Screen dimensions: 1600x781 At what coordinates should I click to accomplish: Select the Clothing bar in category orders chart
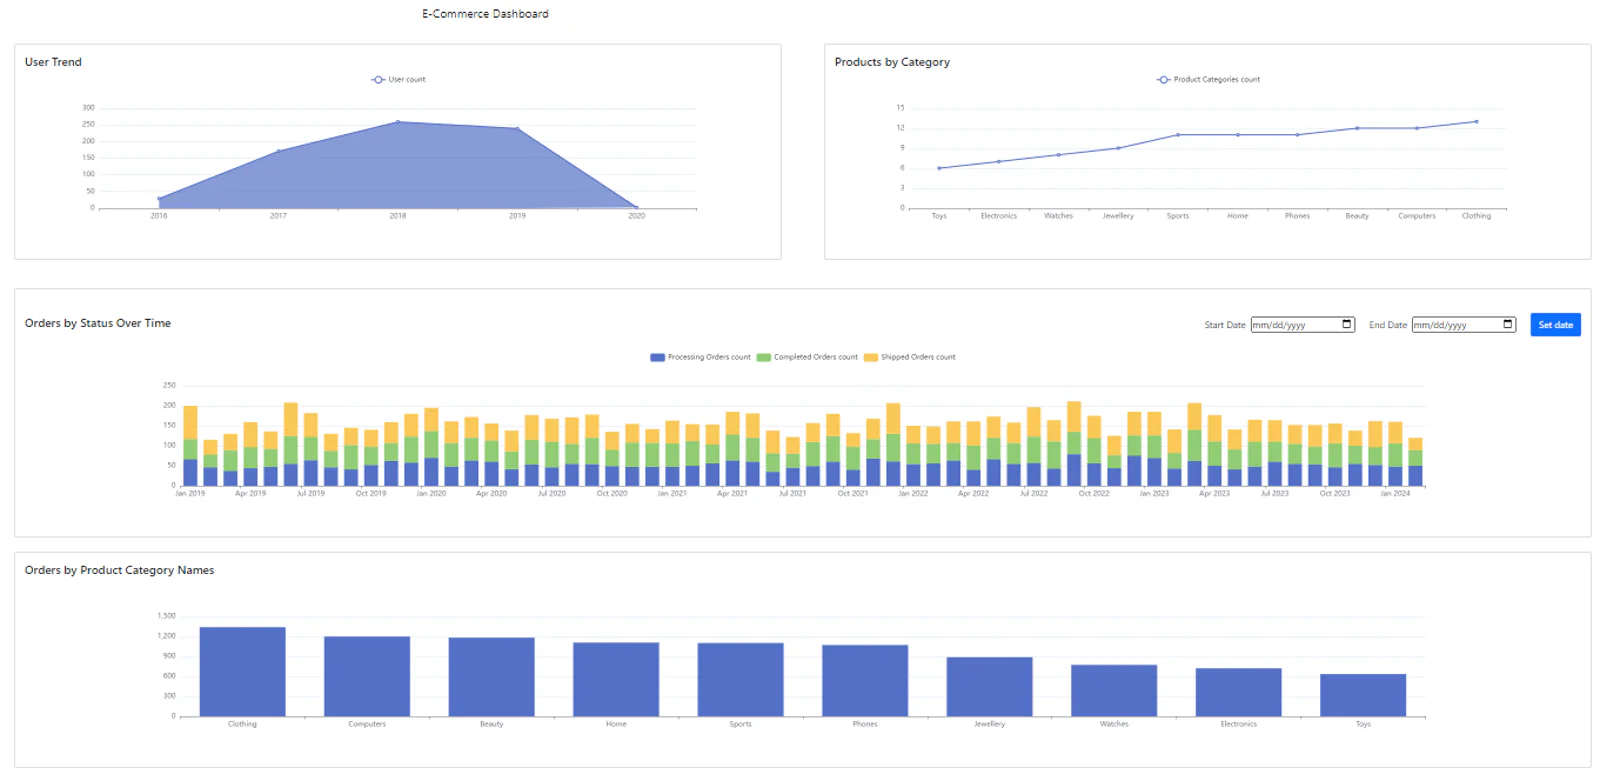242,671
